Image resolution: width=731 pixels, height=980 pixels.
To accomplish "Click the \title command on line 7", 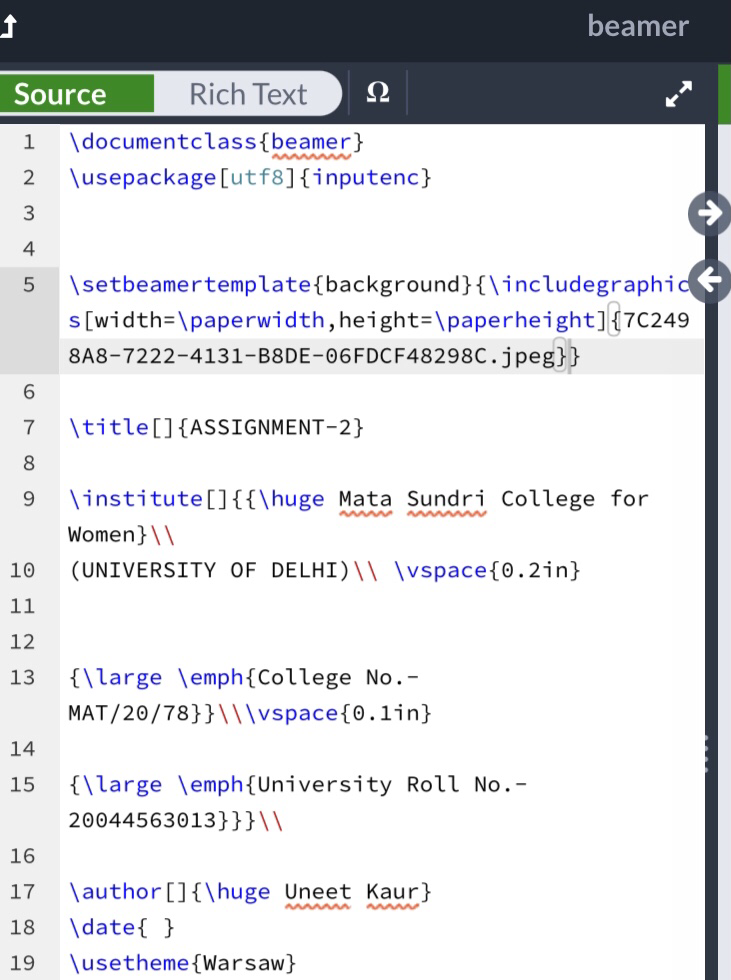I will pos(109,427).
